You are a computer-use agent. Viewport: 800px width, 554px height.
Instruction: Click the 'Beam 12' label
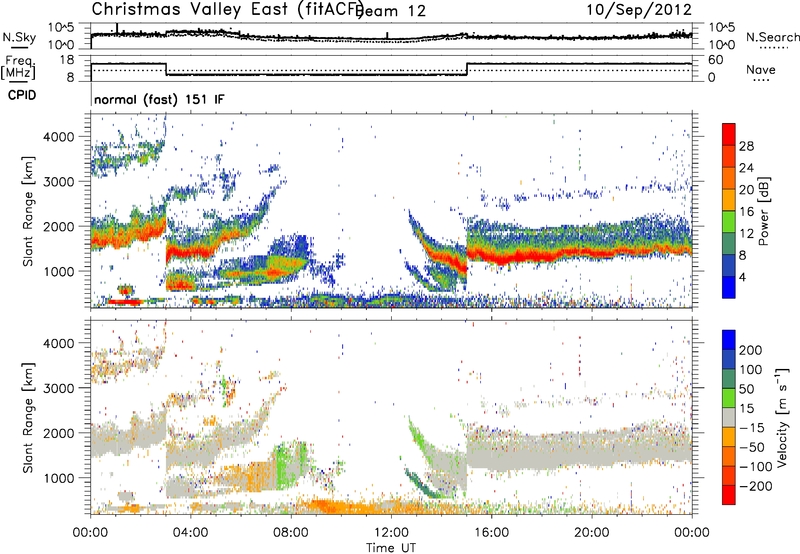390,11
